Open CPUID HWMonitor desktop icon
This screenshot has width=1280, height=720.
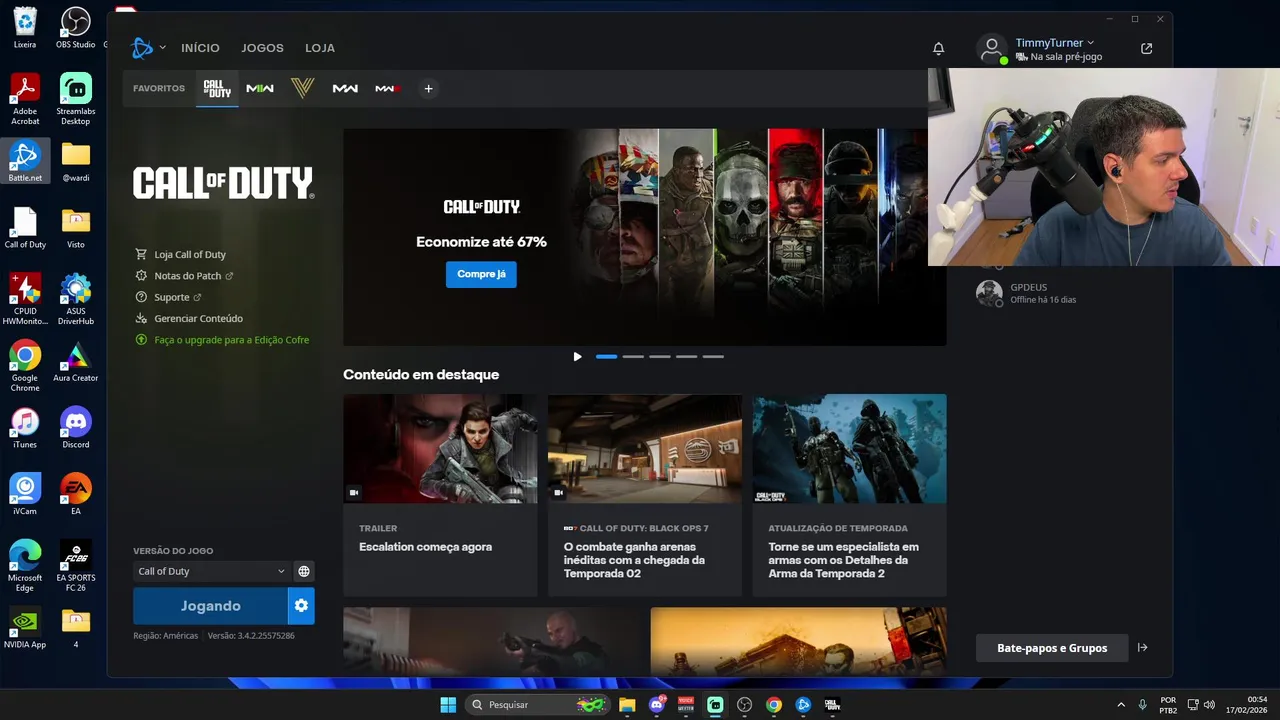[x=25, y=299]
